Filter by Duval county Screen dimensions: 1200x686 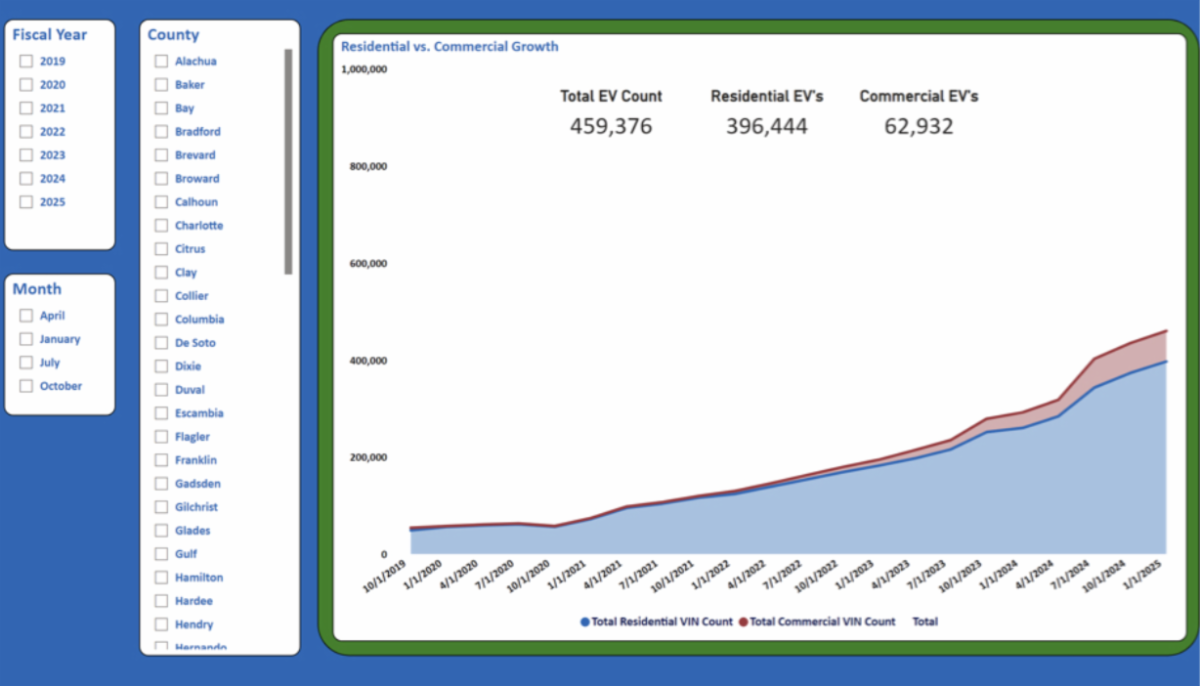pyautogui.click(x=161, y=390)
